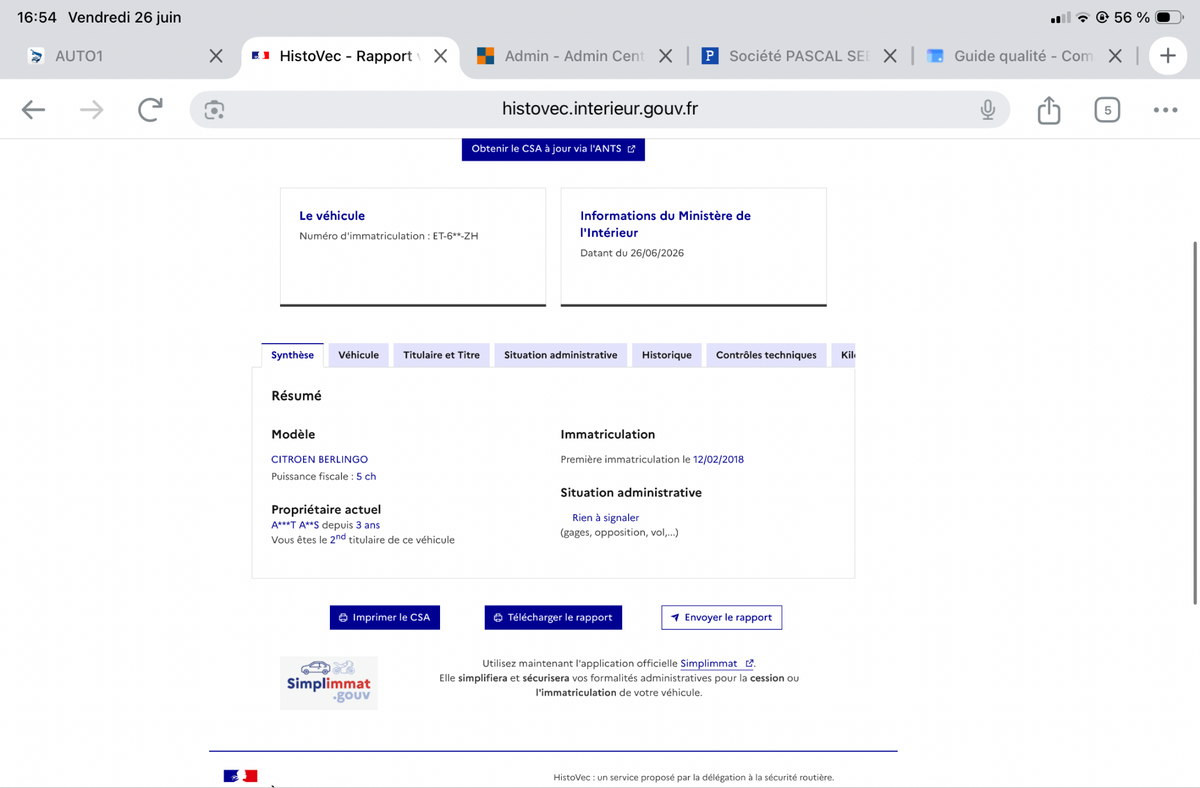Viewport: 1200px width, 788px height.
Task: Open the Simplimmat application link
Action: (x=716, y=663)
